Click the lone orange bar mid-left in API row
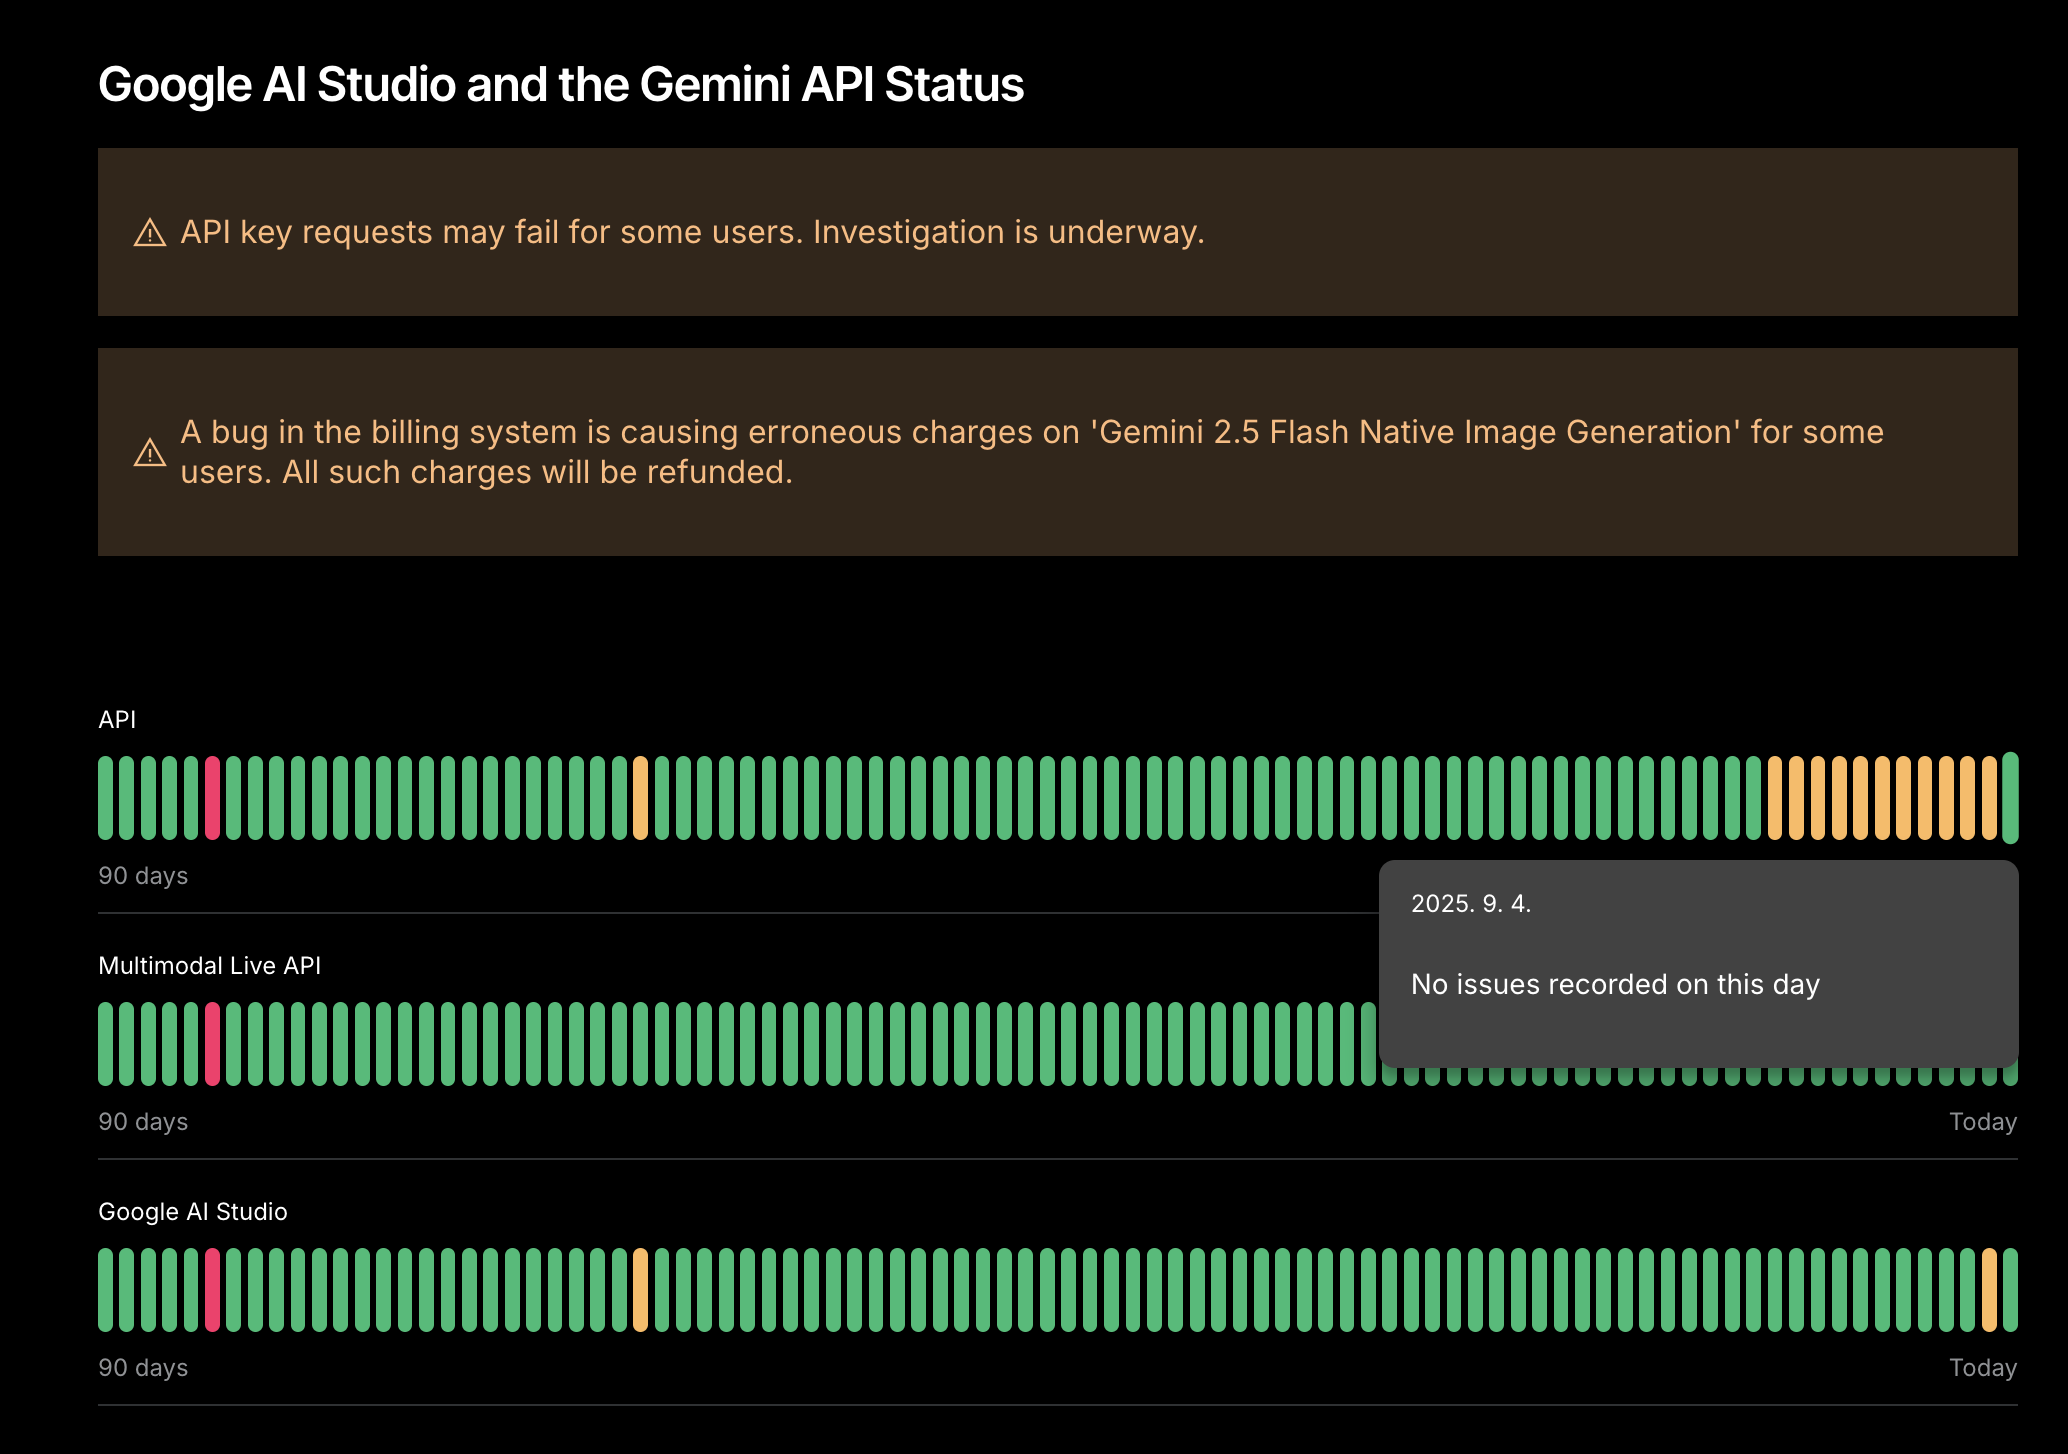The image size is (2068, 1454). [640, 798]
